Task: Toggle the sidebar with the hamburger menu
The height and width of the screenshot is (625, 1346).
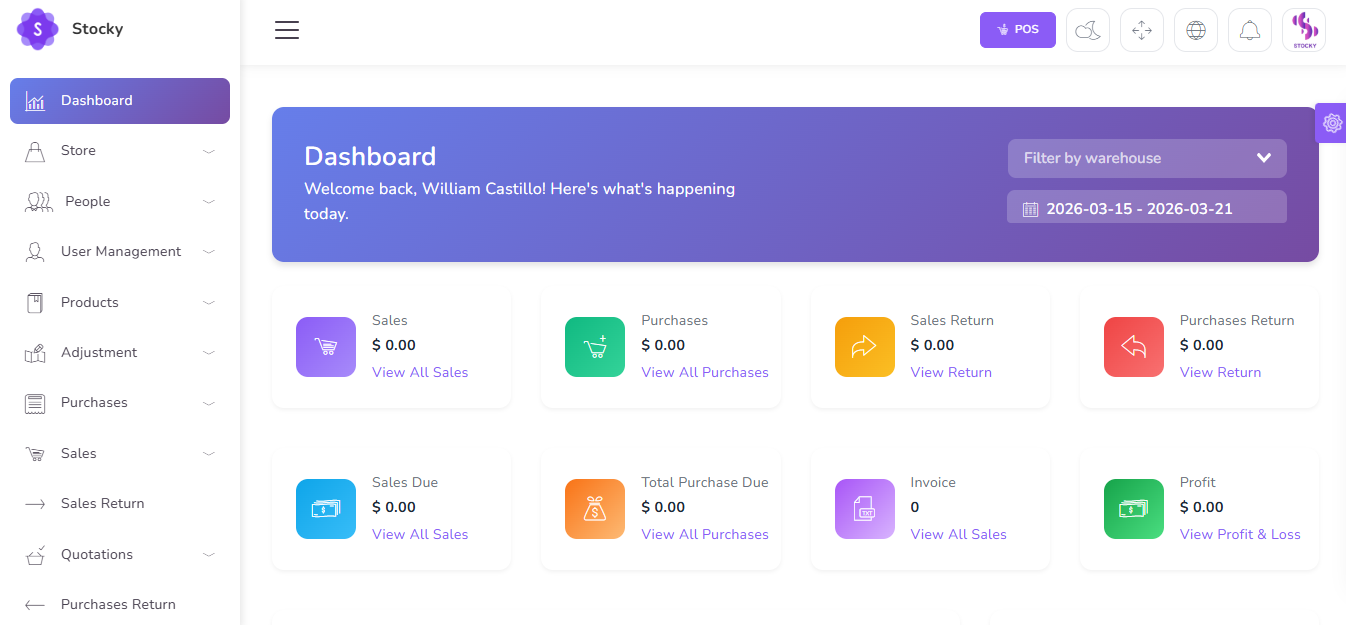Action: click(287, 30)
